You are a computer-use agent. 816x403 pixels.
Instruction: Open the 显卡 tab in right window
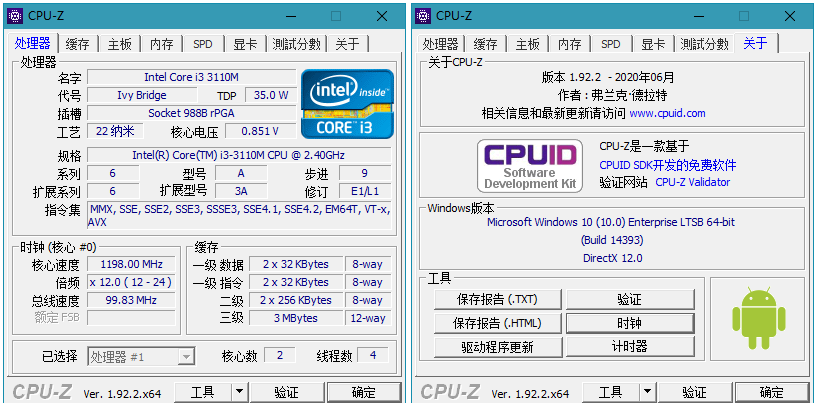[x=653, y=44]
